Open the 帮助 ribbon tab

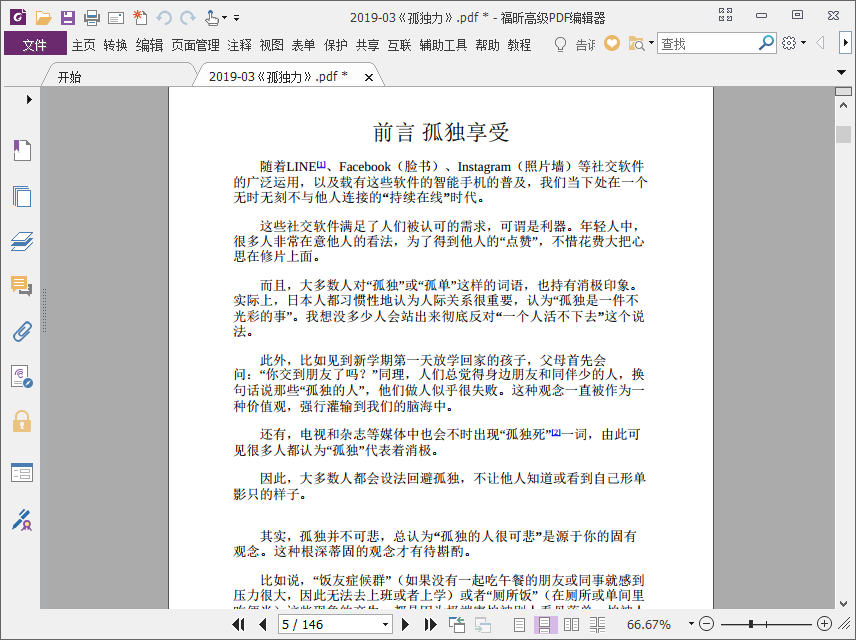click(x=487, y=45)
